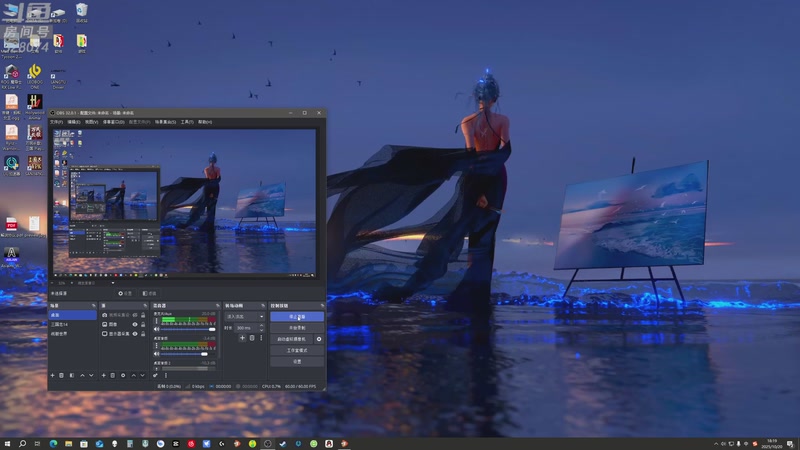The width and height of the screenshot is (800, 450).
Task: Click the blue stop streaming button
Action: (297, 317)
